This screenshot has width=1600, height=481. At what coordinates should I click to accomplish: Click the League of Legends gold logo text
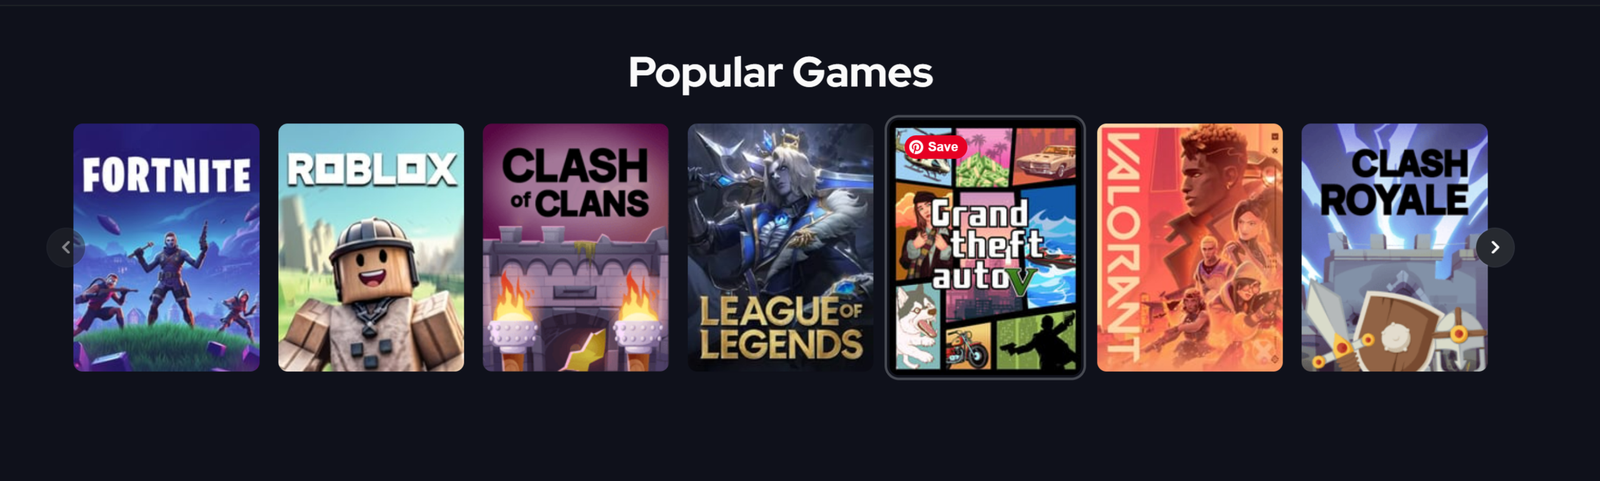click(x=781, y=327)
